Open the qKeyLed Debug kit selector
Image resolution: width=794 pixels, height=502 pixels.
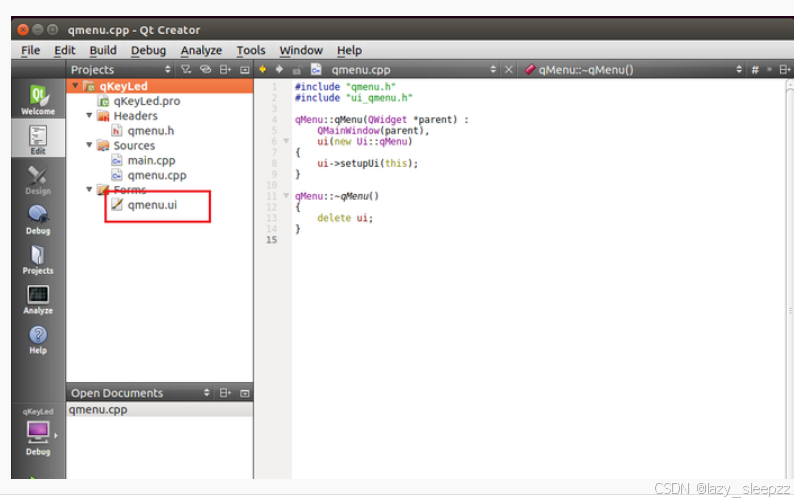pos(38,432)
